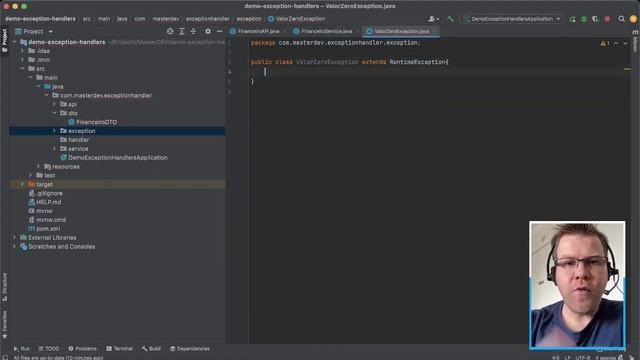Open the Structure side tool window
This screenshot has height=360, width=640.
coord(4,287)
